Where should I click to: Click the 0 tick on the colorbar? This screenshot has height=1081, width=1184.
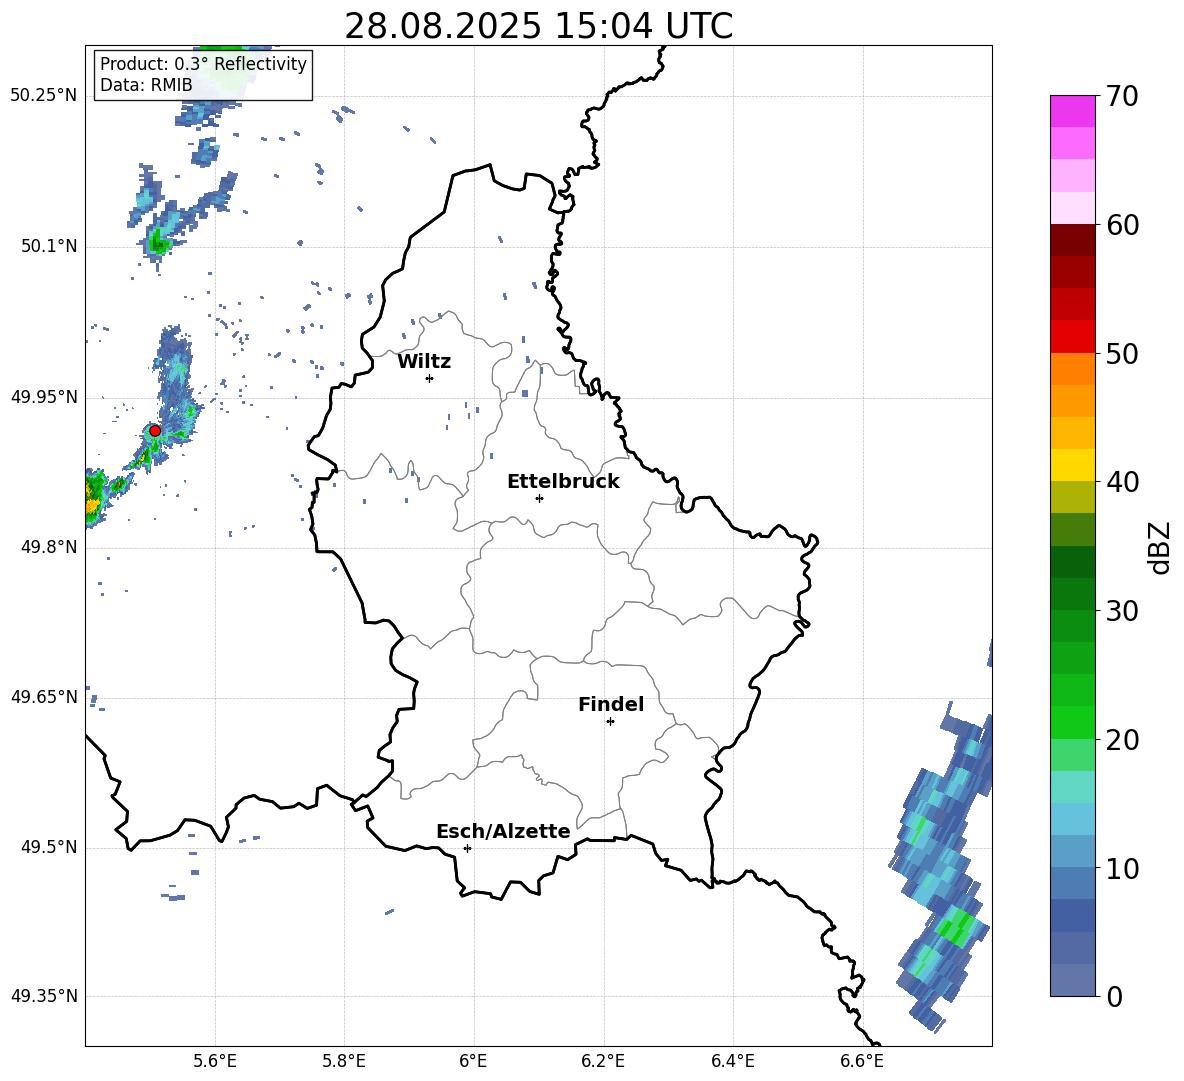tap(1114, 996)
